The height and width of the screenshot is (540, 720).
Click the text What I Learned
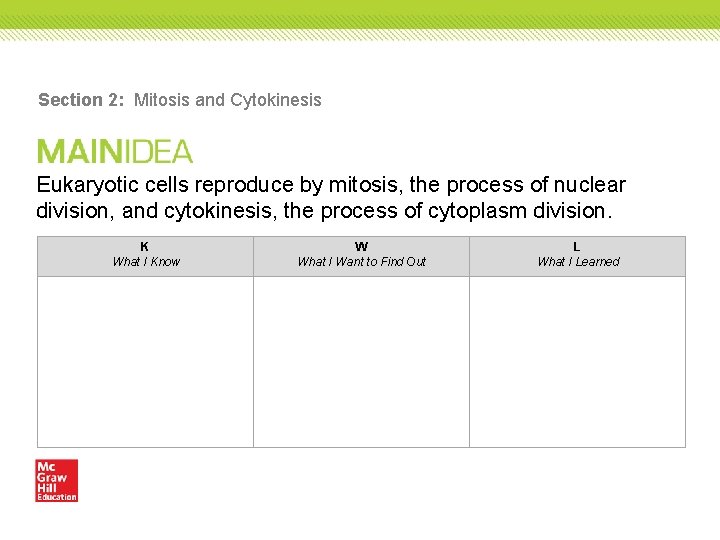tap(579, 262)
